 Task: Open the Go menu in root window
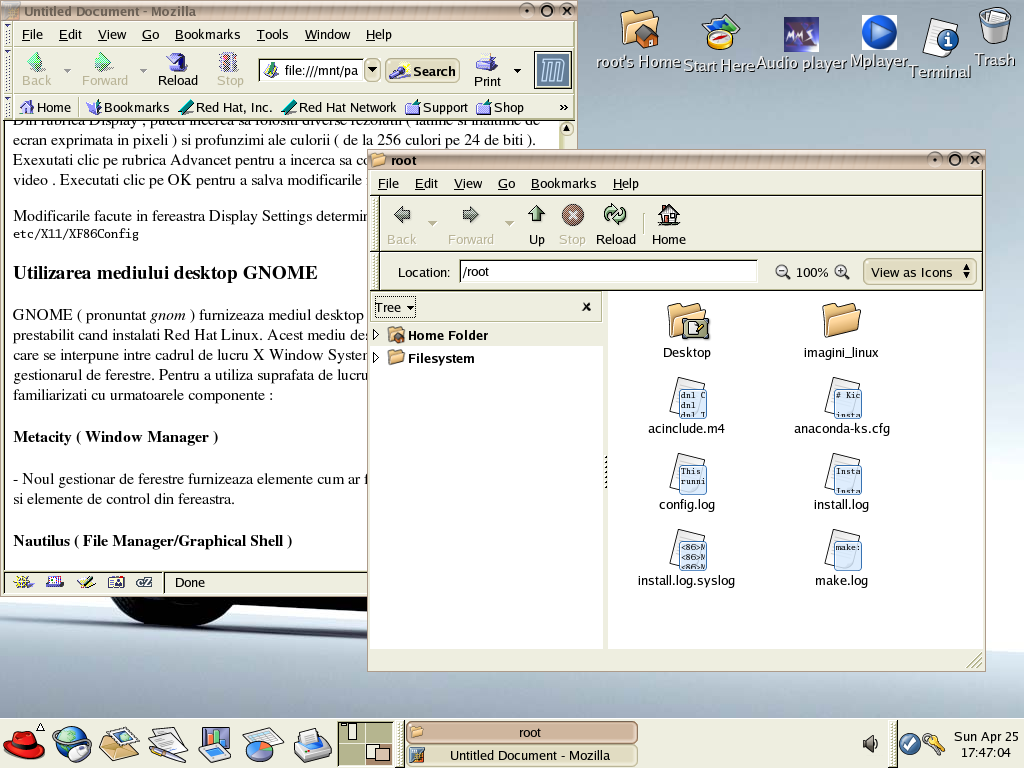(506, 184)
